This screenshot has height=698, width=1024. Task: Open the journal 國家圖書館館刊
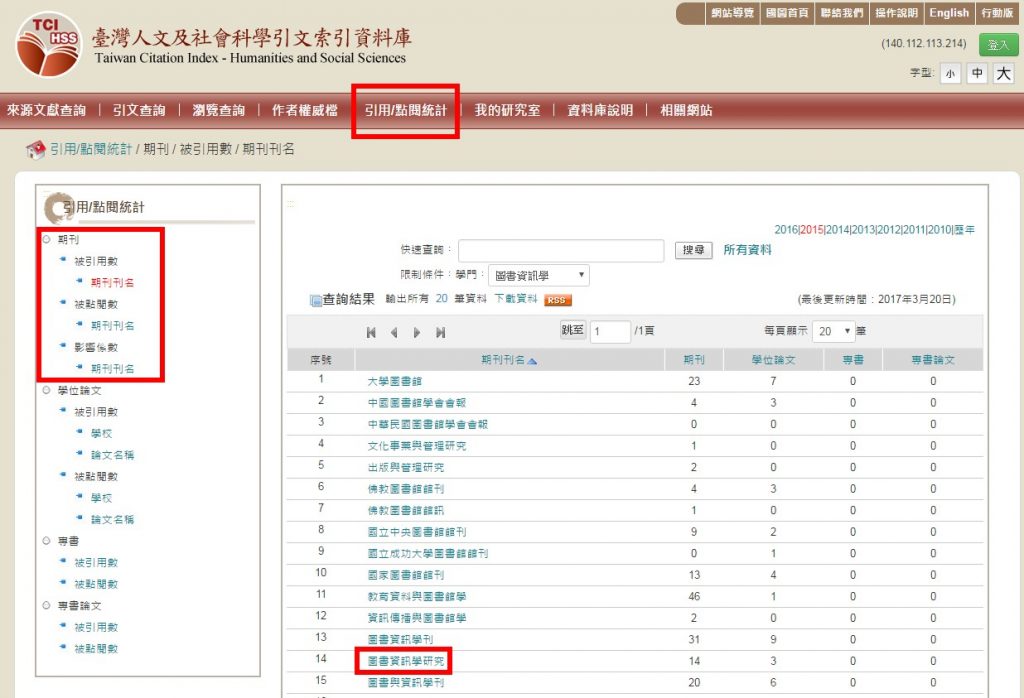406,575
